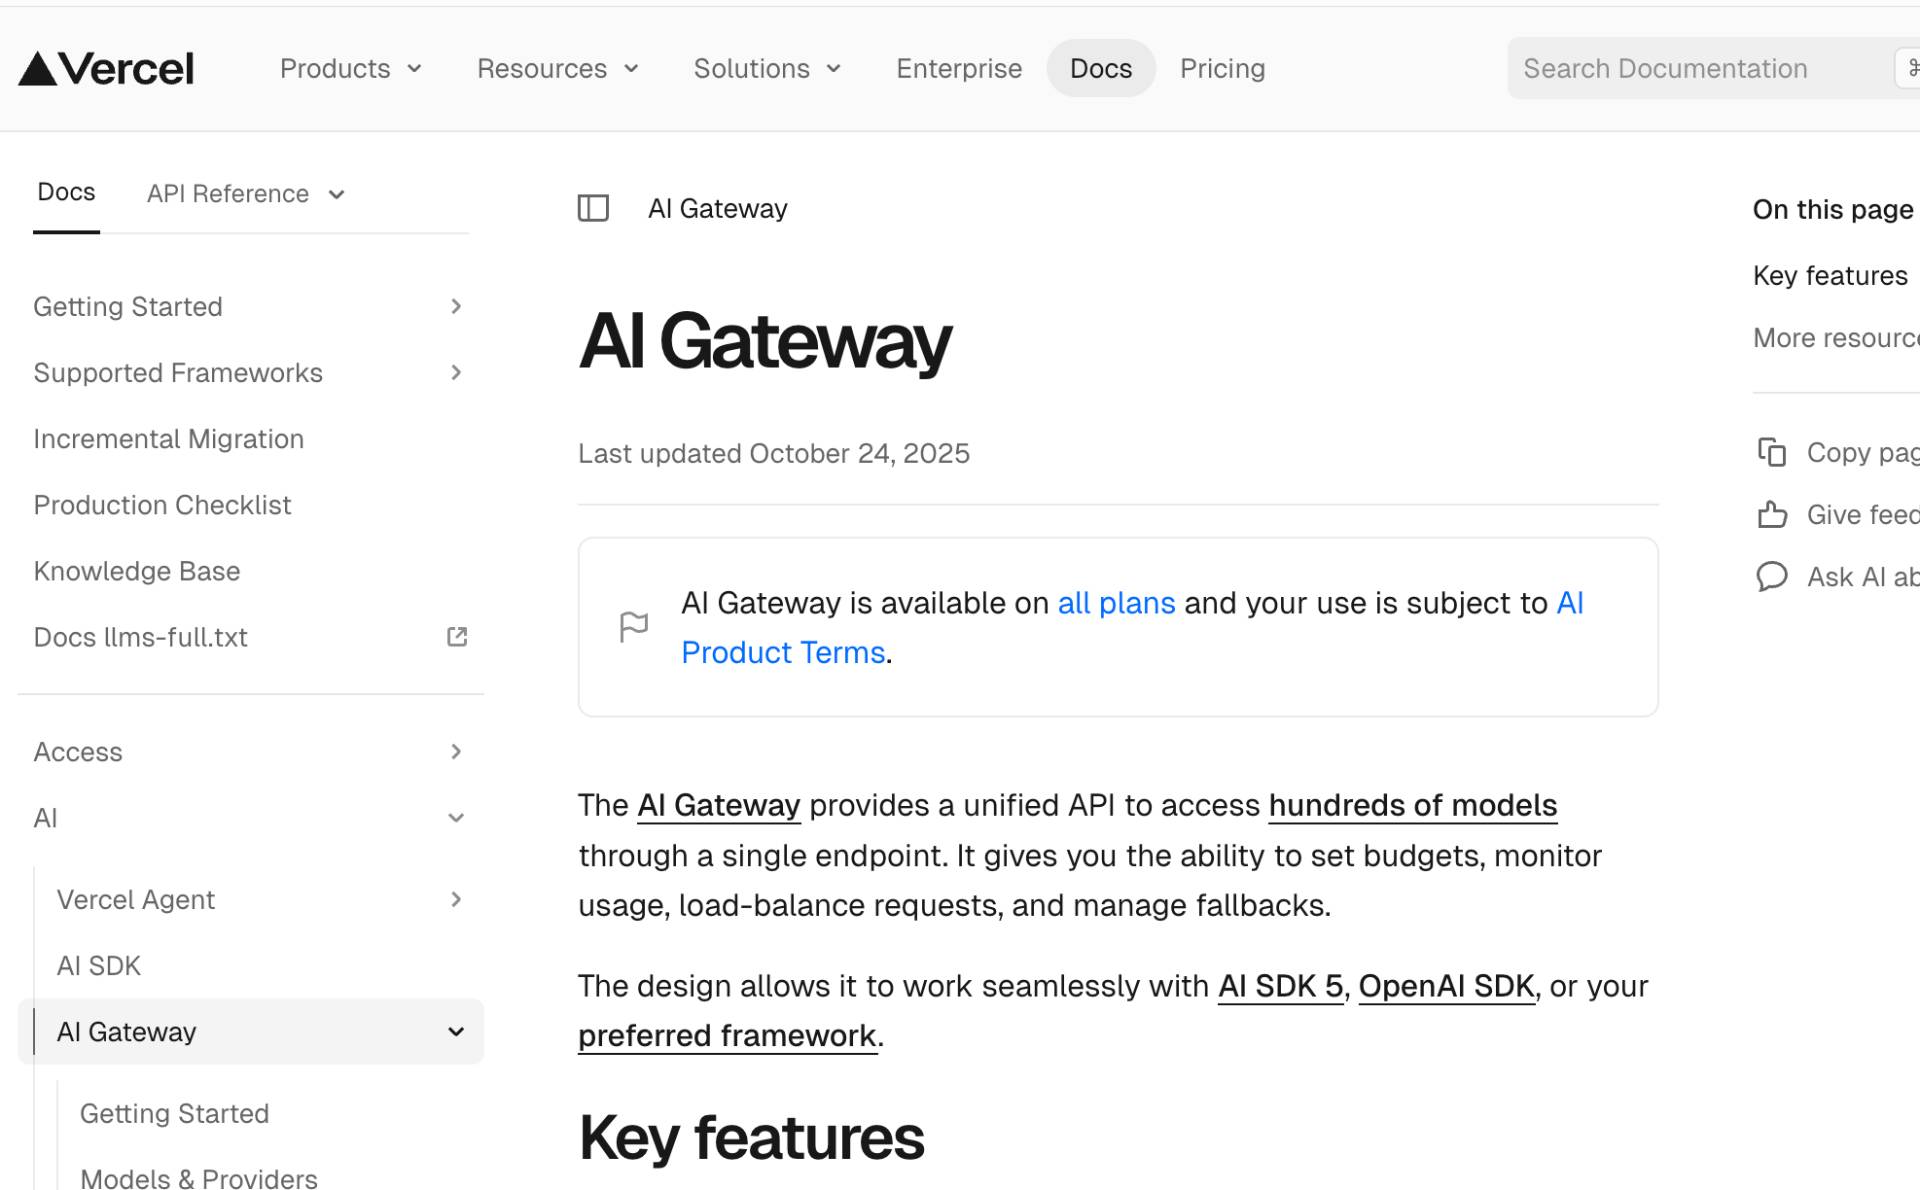Open Docs llms-full.txt link

tap(140, 637)
